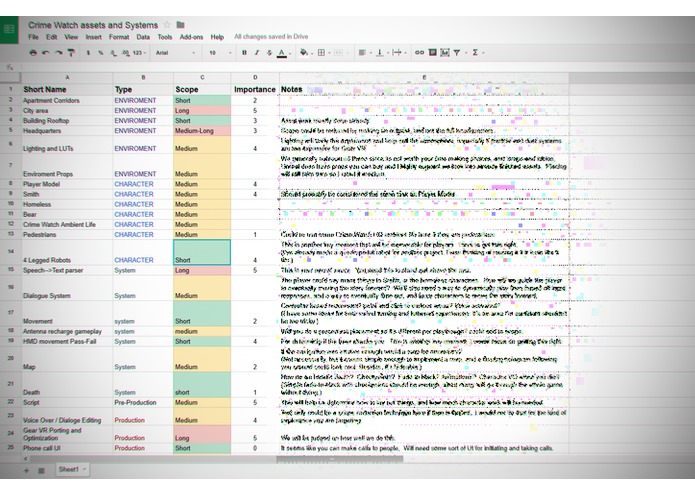The image size is (695, 494).
Task: Open the Arial font dropdown
Action: click(x=175, y=53)
